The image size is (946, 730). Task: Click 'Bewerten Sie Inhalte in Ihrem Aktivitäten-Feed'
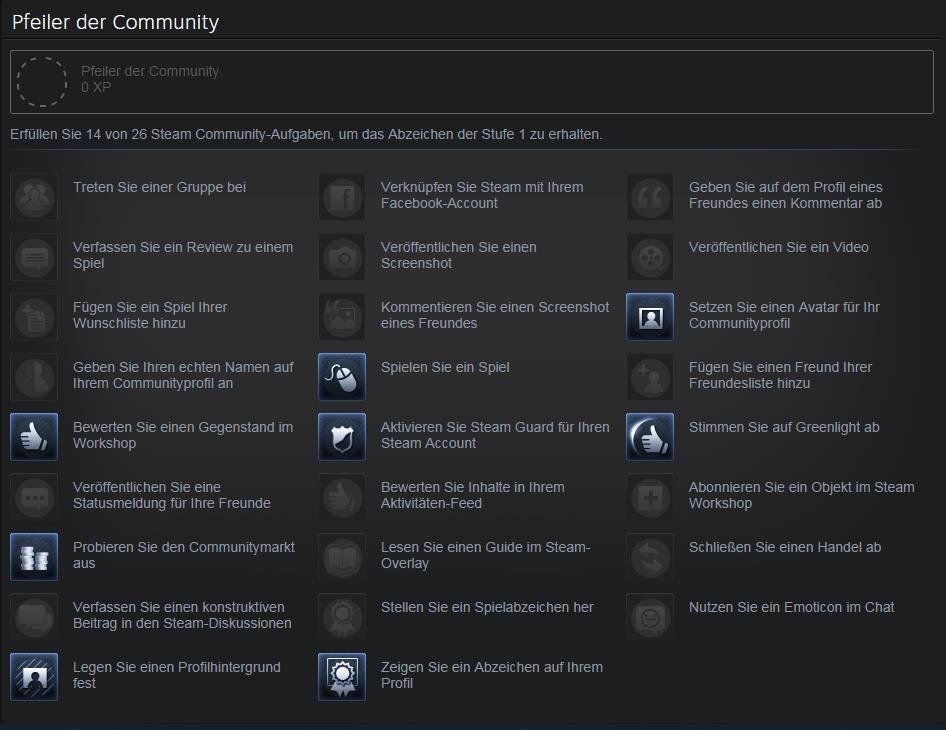pos(473,495)
